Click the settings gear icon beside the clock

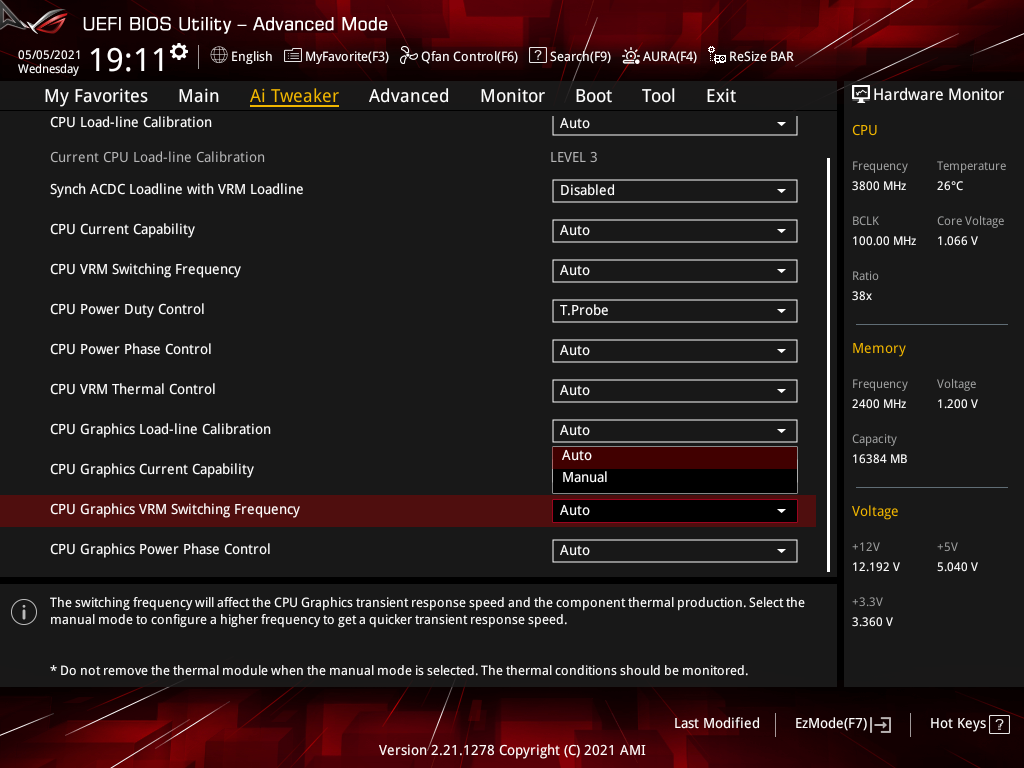(x=179, y=51)
